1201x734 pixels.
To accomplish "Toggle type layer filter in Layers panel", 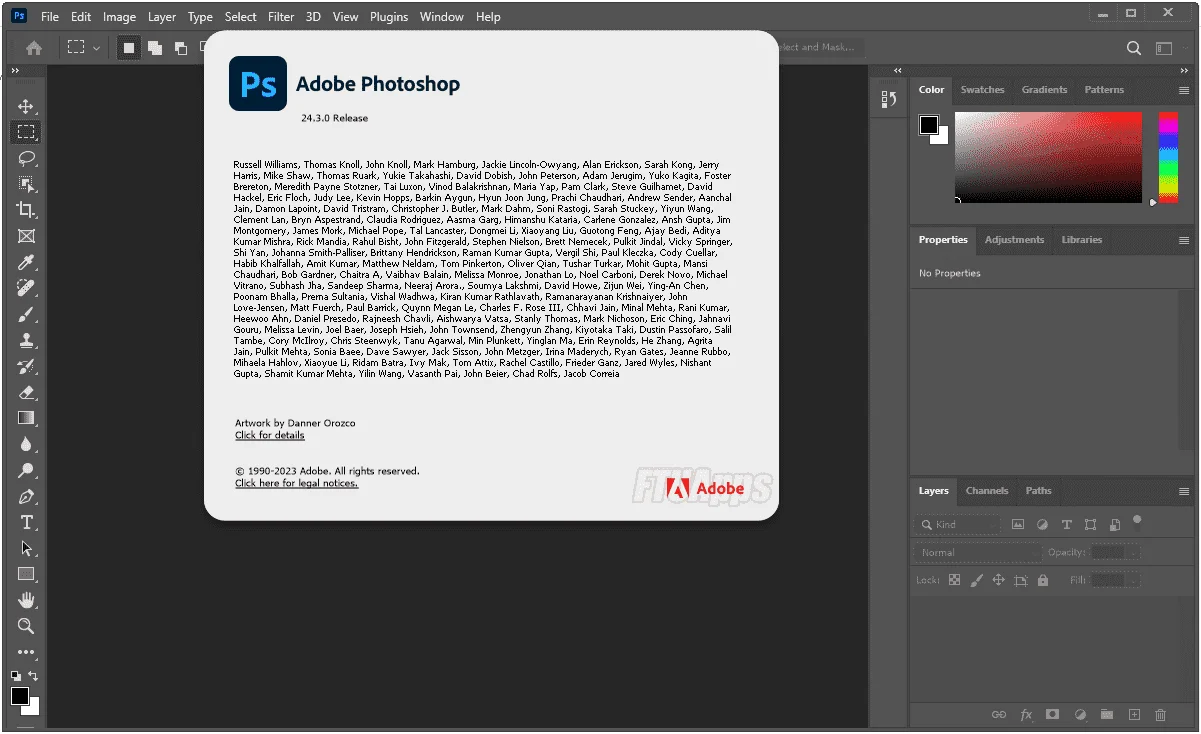I will [x=1066, y=524].
